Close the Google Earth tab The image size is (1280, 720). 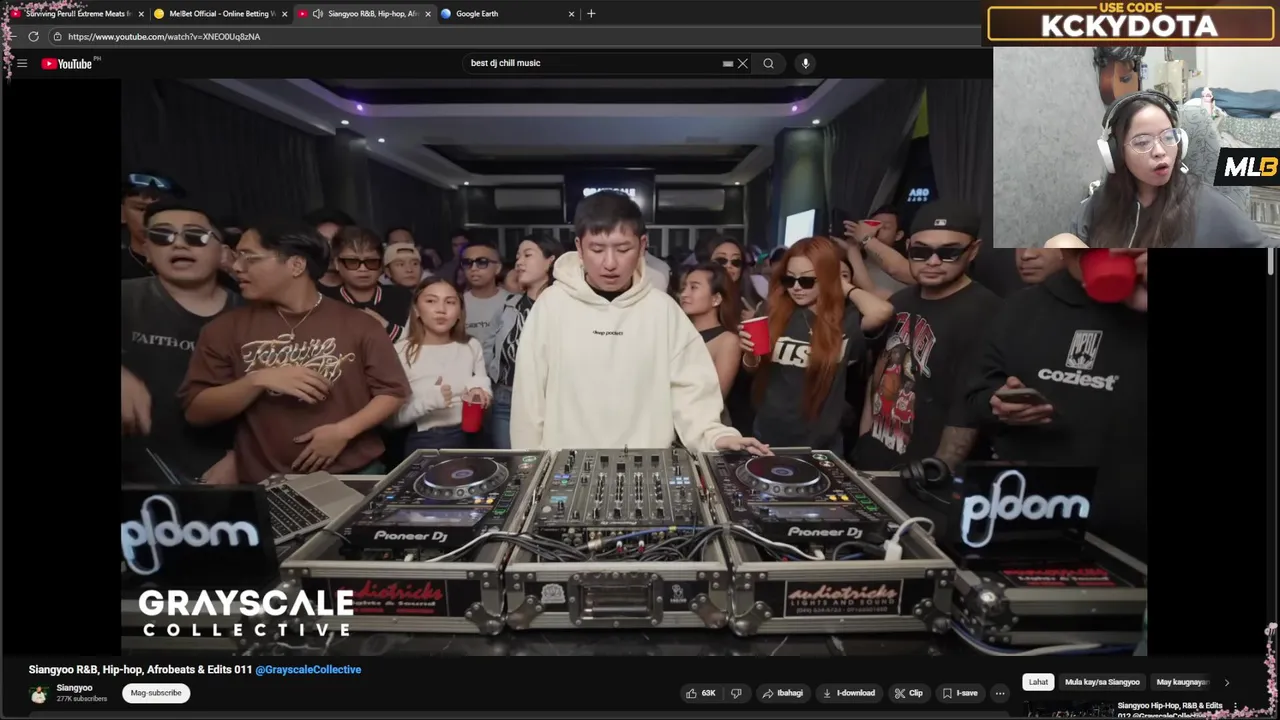click(571, 14)
